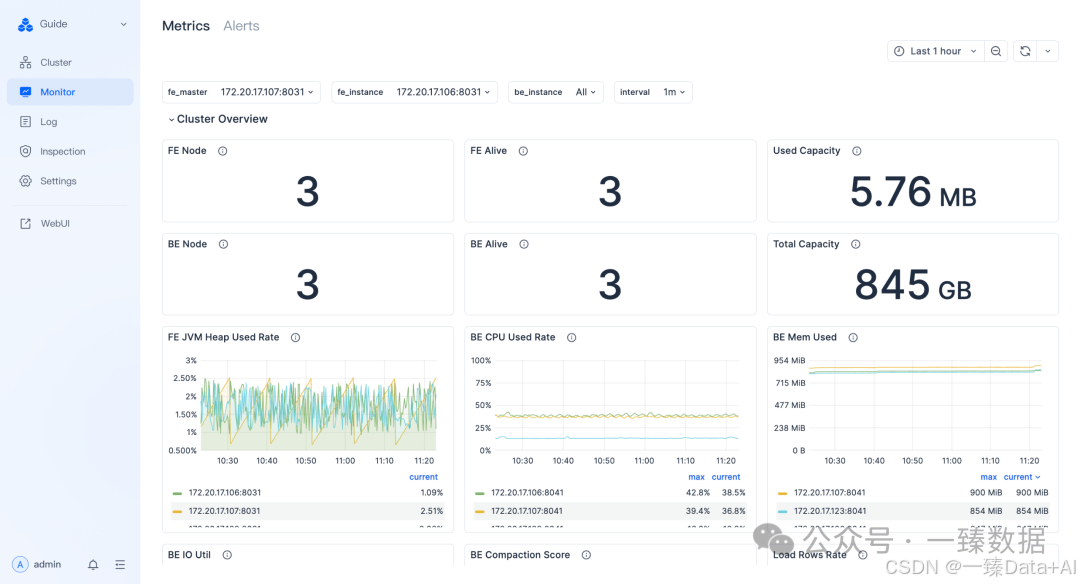Click the BE Node info icon
Viewport: 1080px width, 584px height.
223,244
